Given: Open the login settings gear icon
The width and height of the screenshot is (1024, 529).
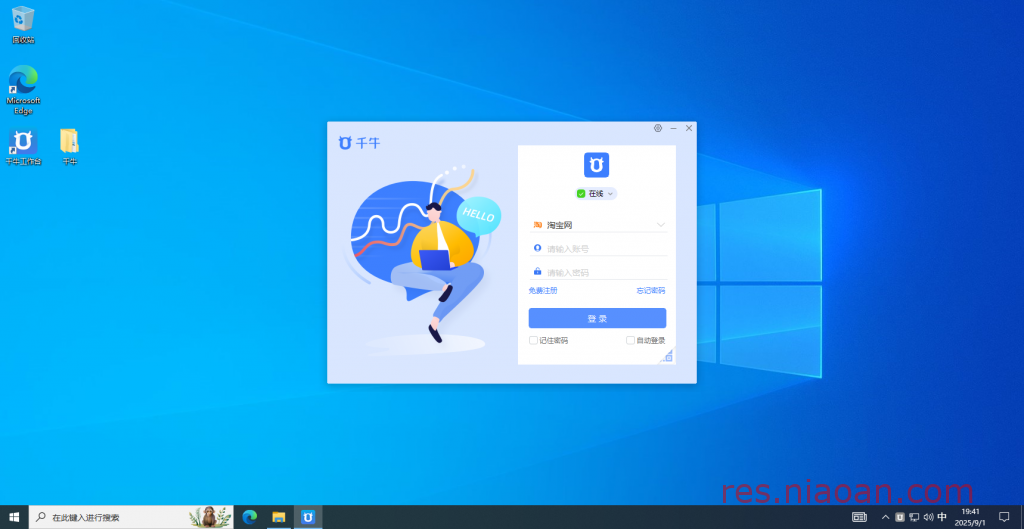Looking at the screenshot, I should coord(658,128).
